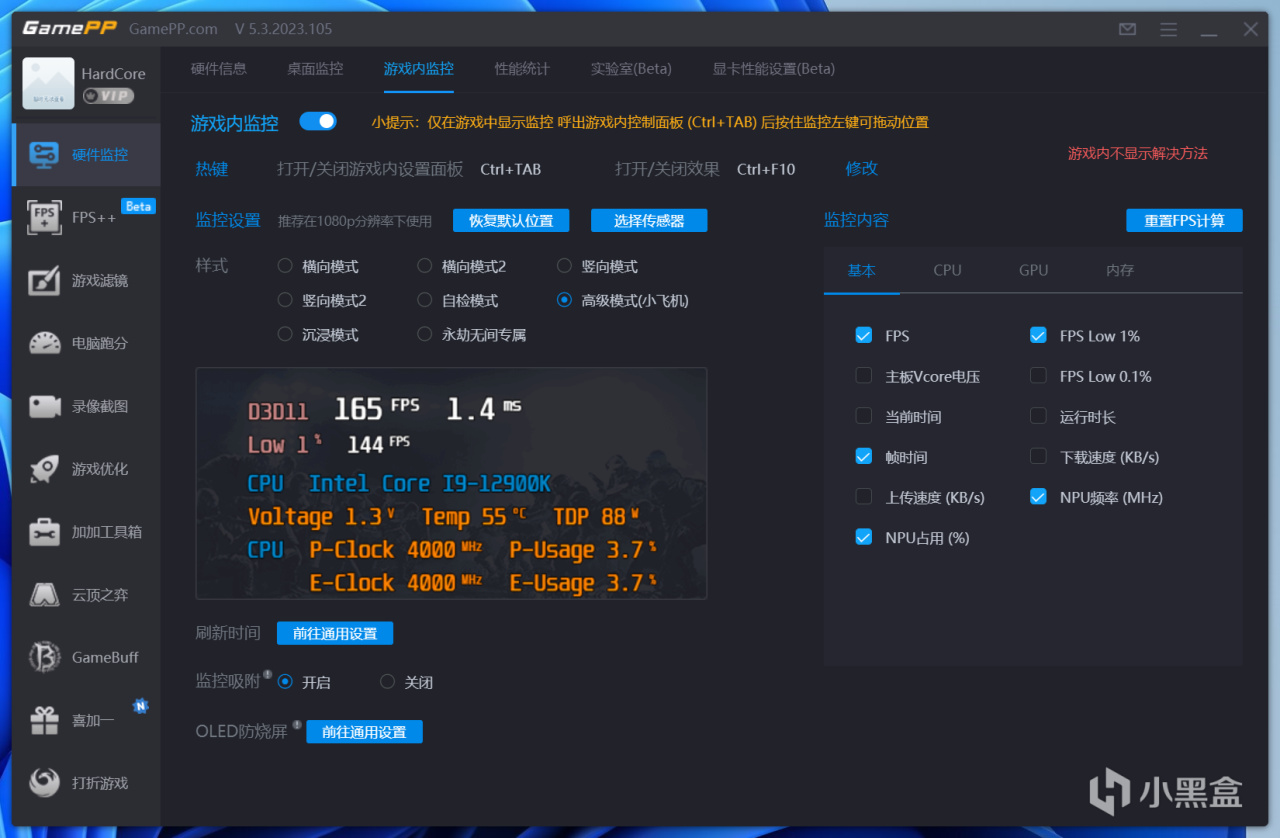Uncheck the NPU占用 (%) checkbox
This screenshot has width=1280, height=838.
coord(864,537)
